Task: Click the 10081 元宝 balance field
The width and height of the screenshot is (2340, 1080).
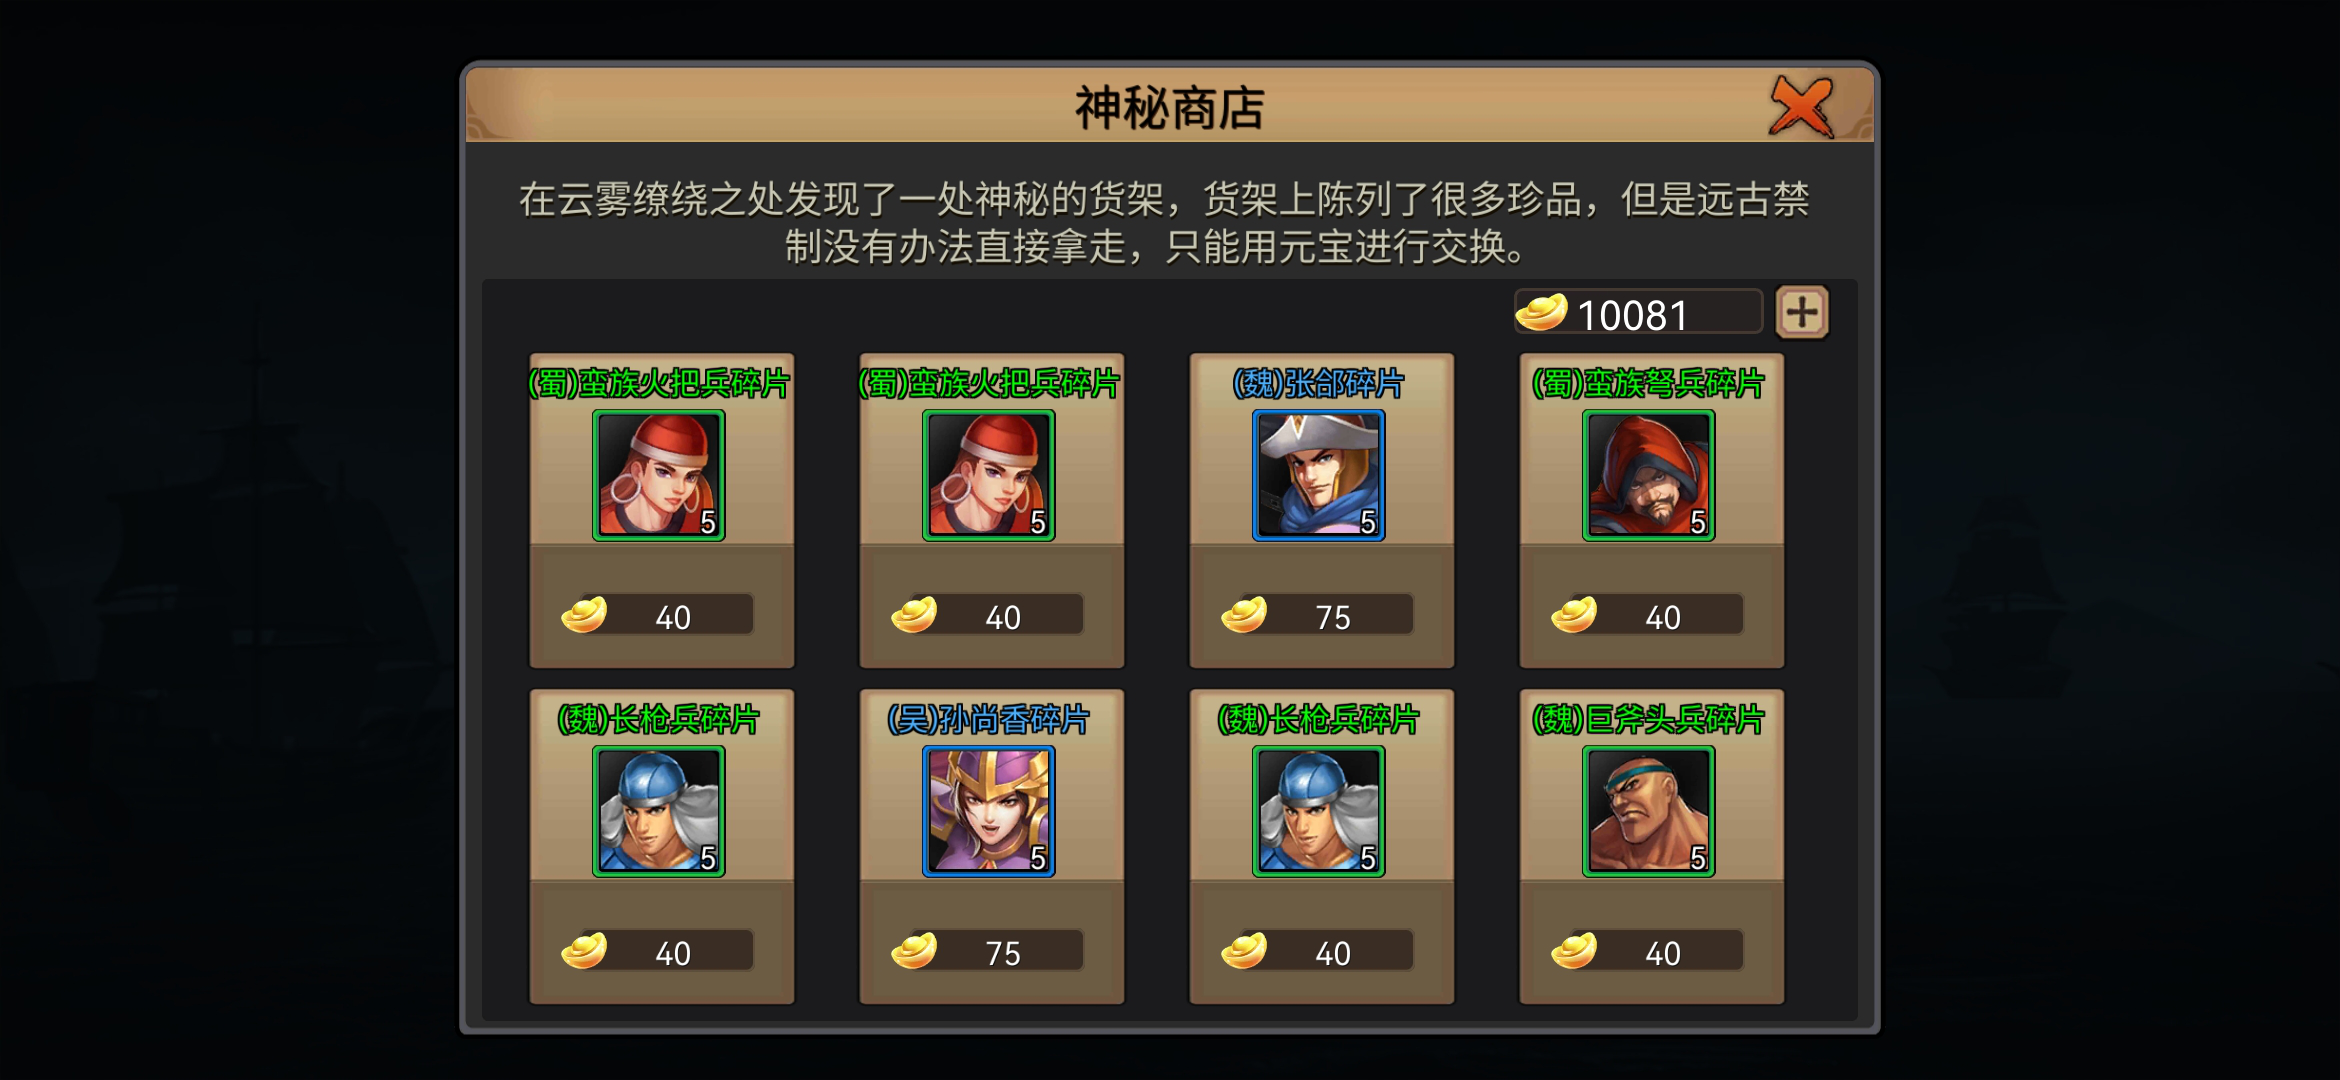Action: (1638, 312)
